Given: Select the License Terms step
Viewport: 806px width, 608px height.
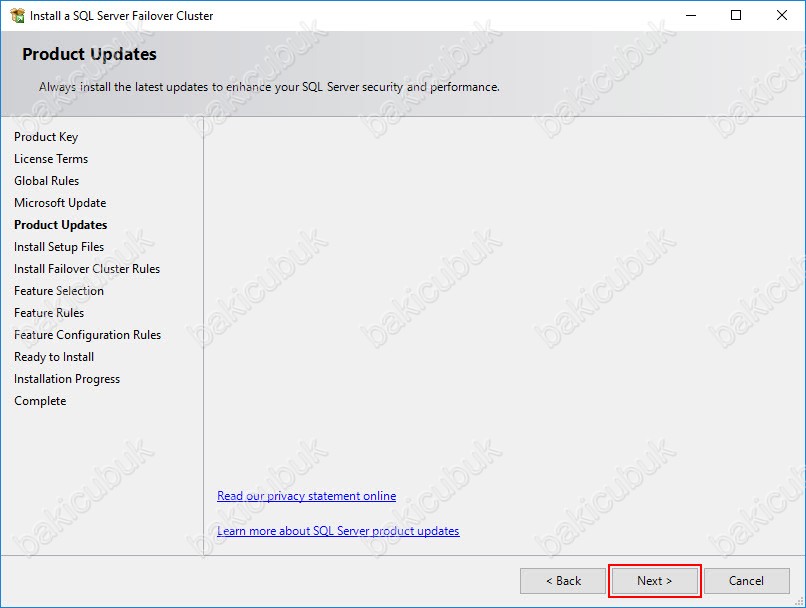Looking at the screenshot, I should (x=51, y=159).
